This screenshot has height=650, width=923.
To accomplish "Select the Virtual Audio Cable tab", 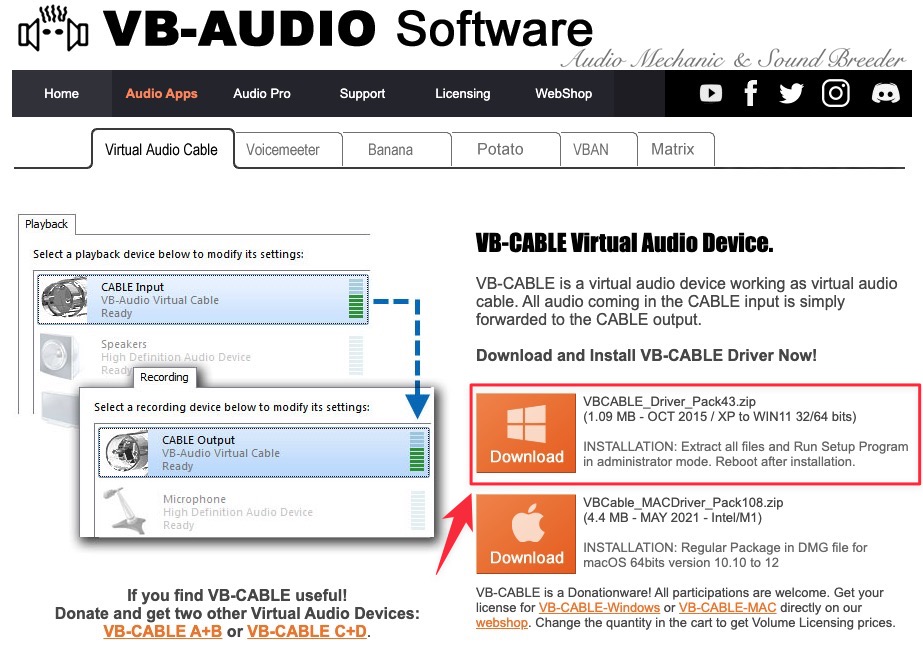I will [162, 150].
